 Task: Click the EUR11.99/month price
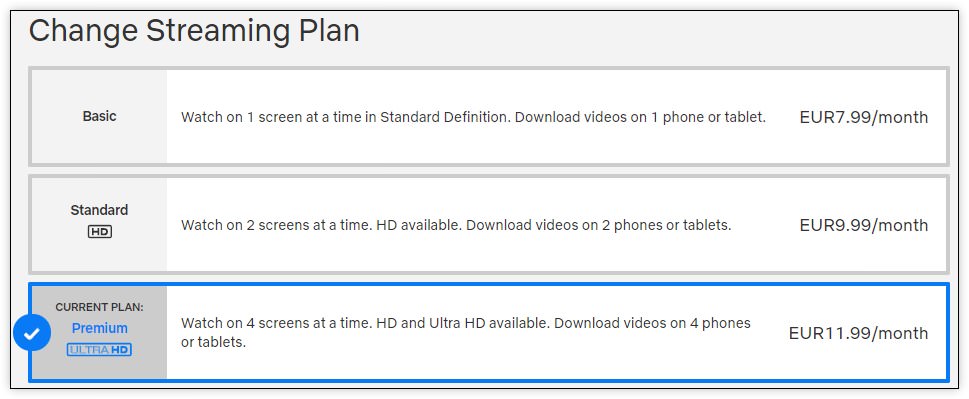tap(858, 334)
